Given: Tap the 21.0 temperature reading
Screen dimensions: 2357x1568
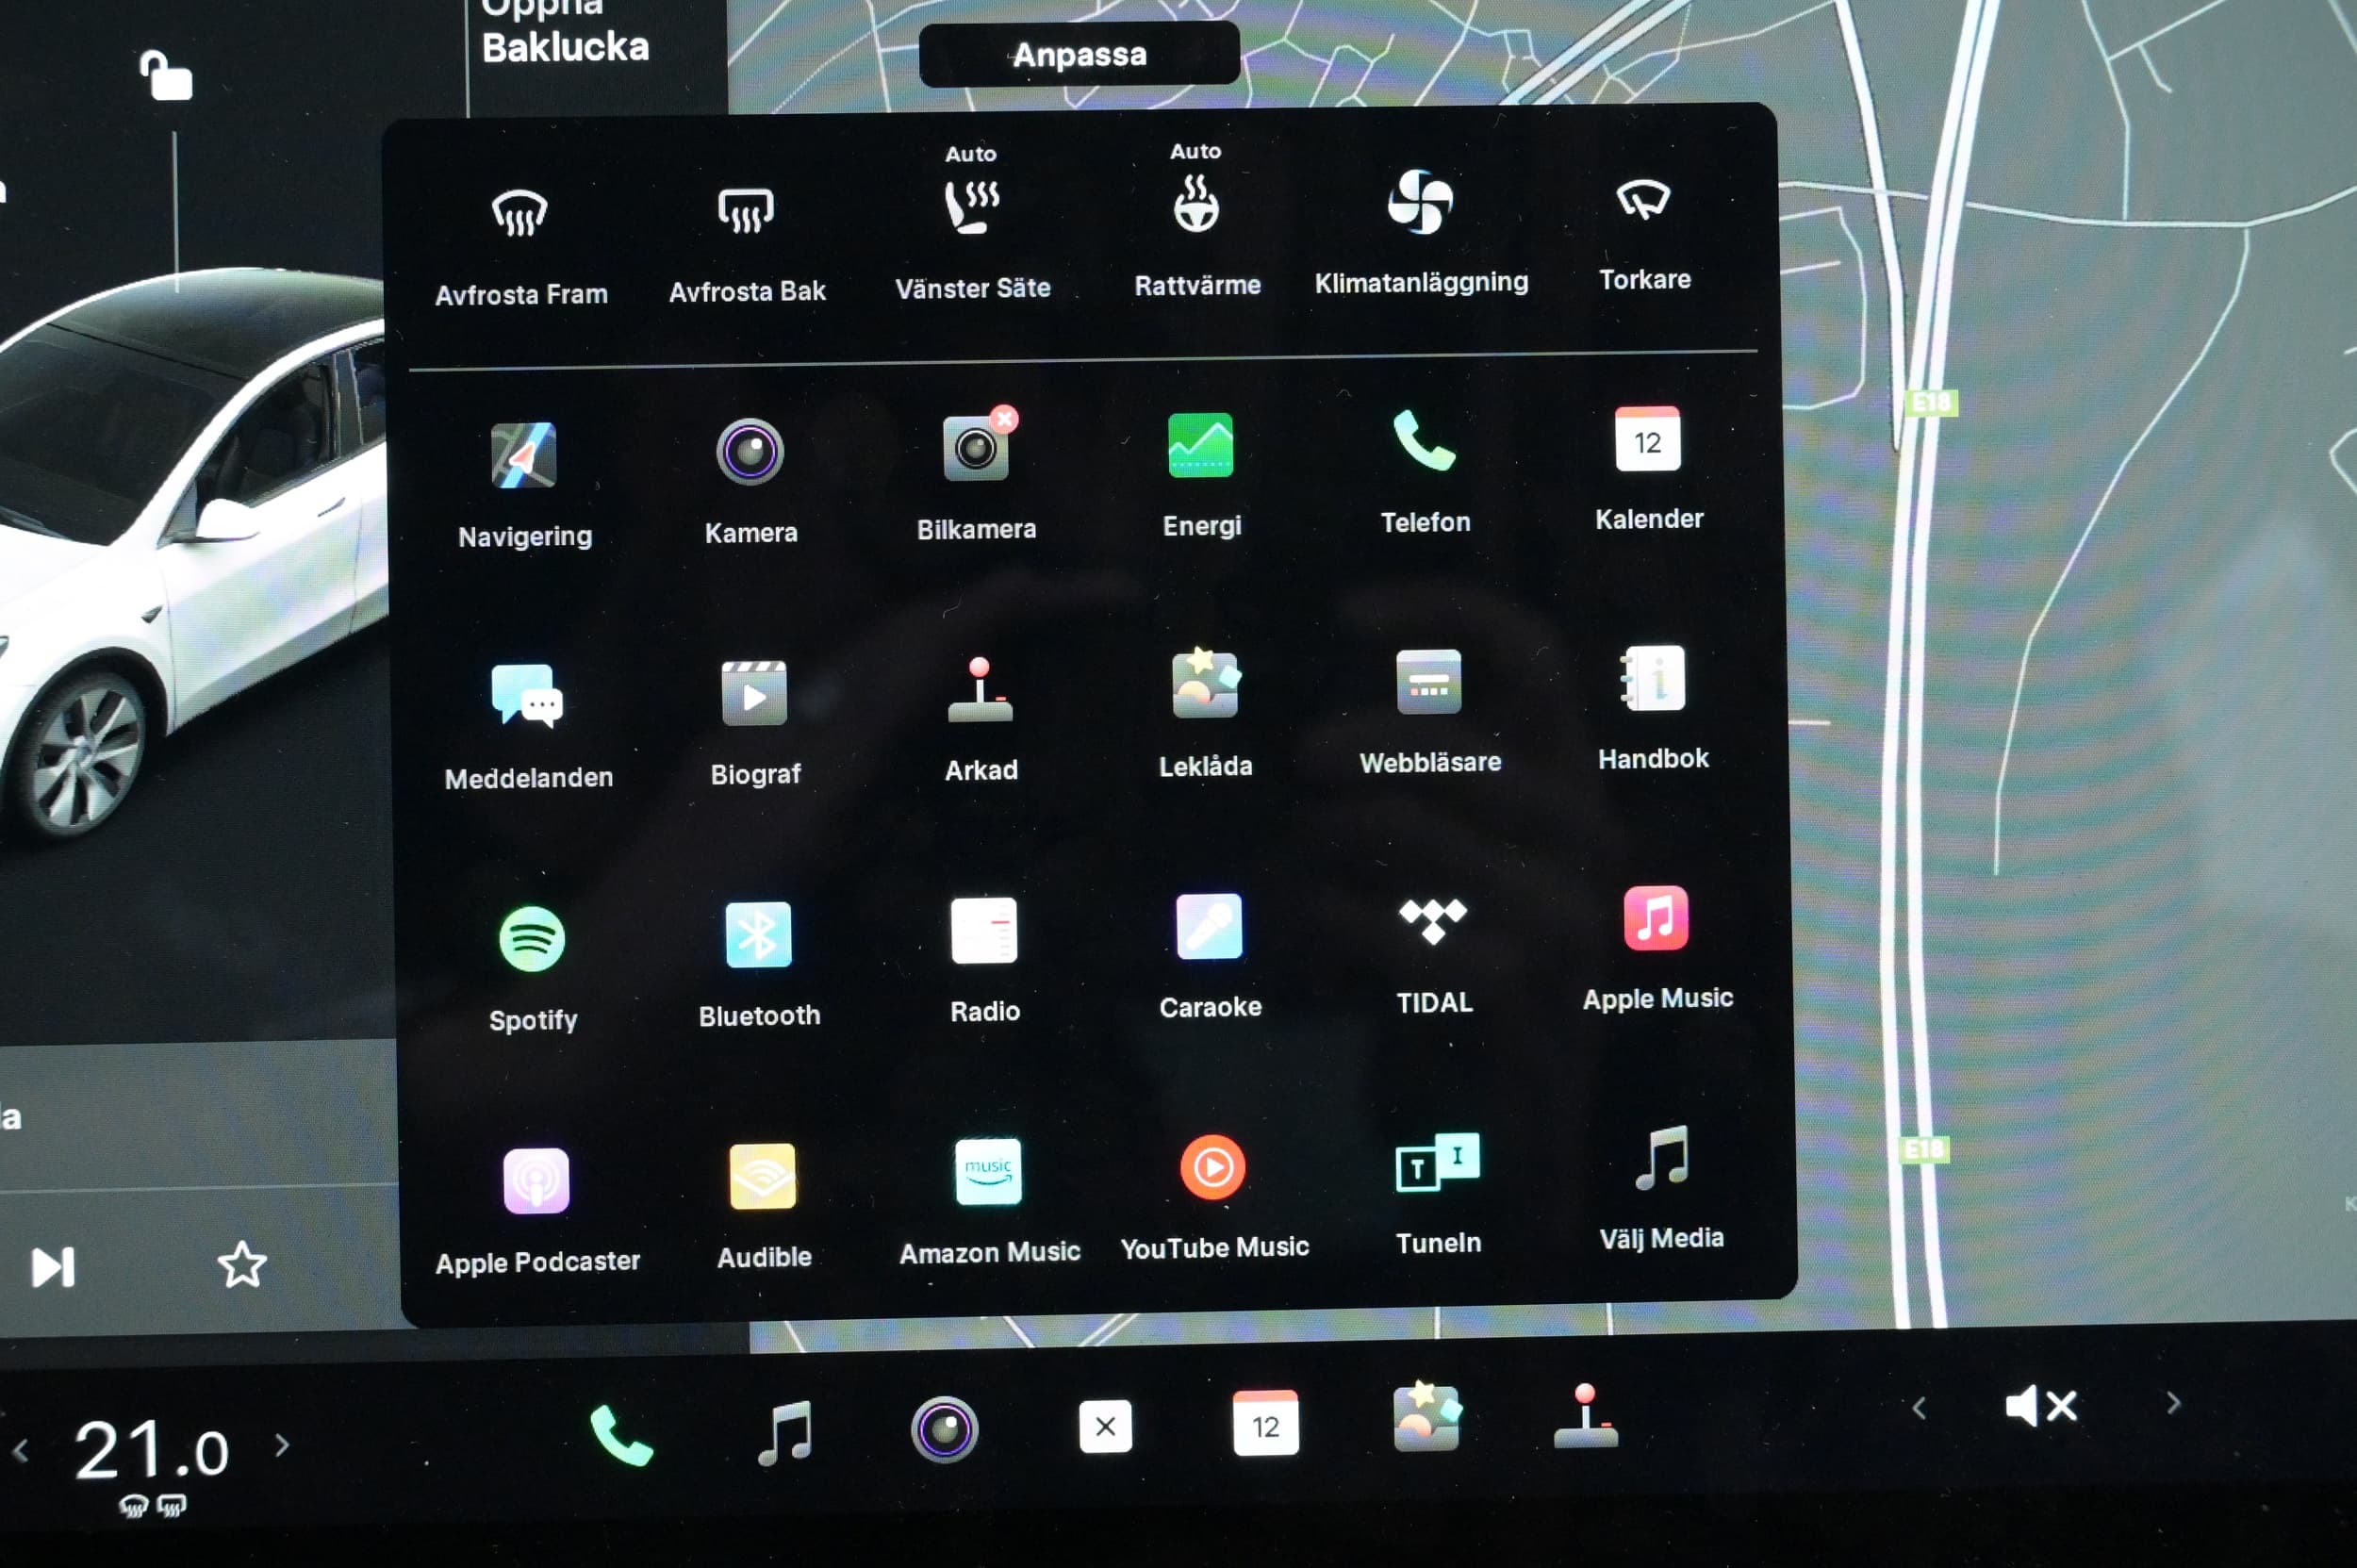Looking at the screenshot, I should tap(153, 1450).
